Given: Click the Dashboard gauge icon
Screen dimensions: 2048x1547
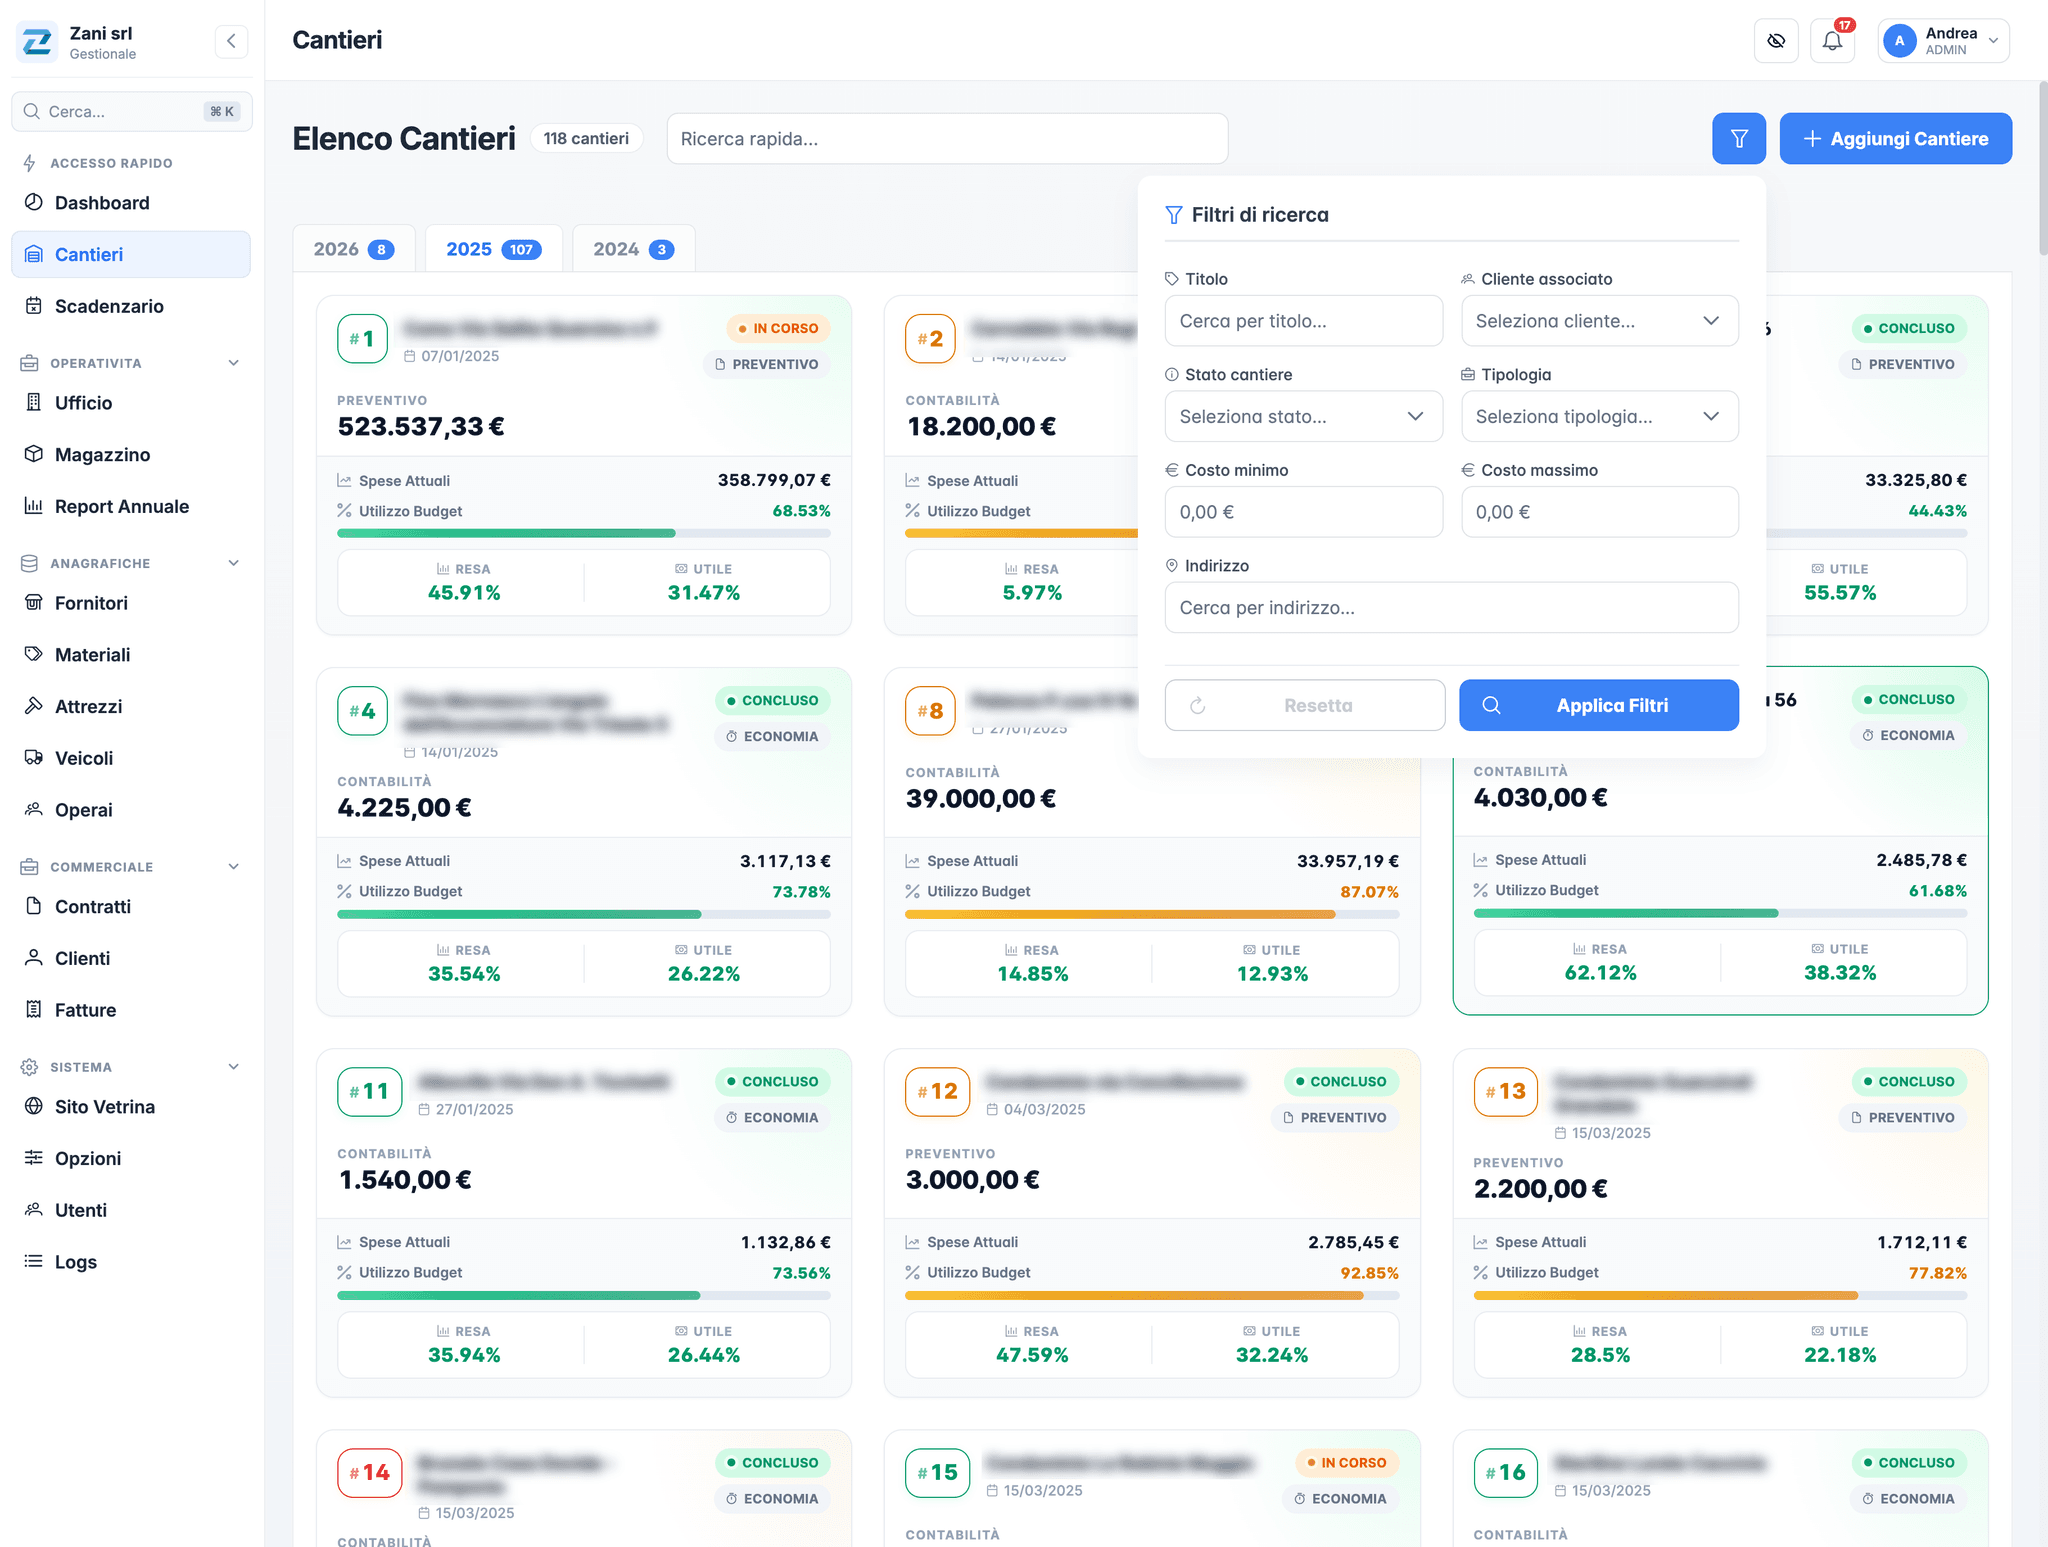Looking at the screenshot, I should (x=34, y=202).
